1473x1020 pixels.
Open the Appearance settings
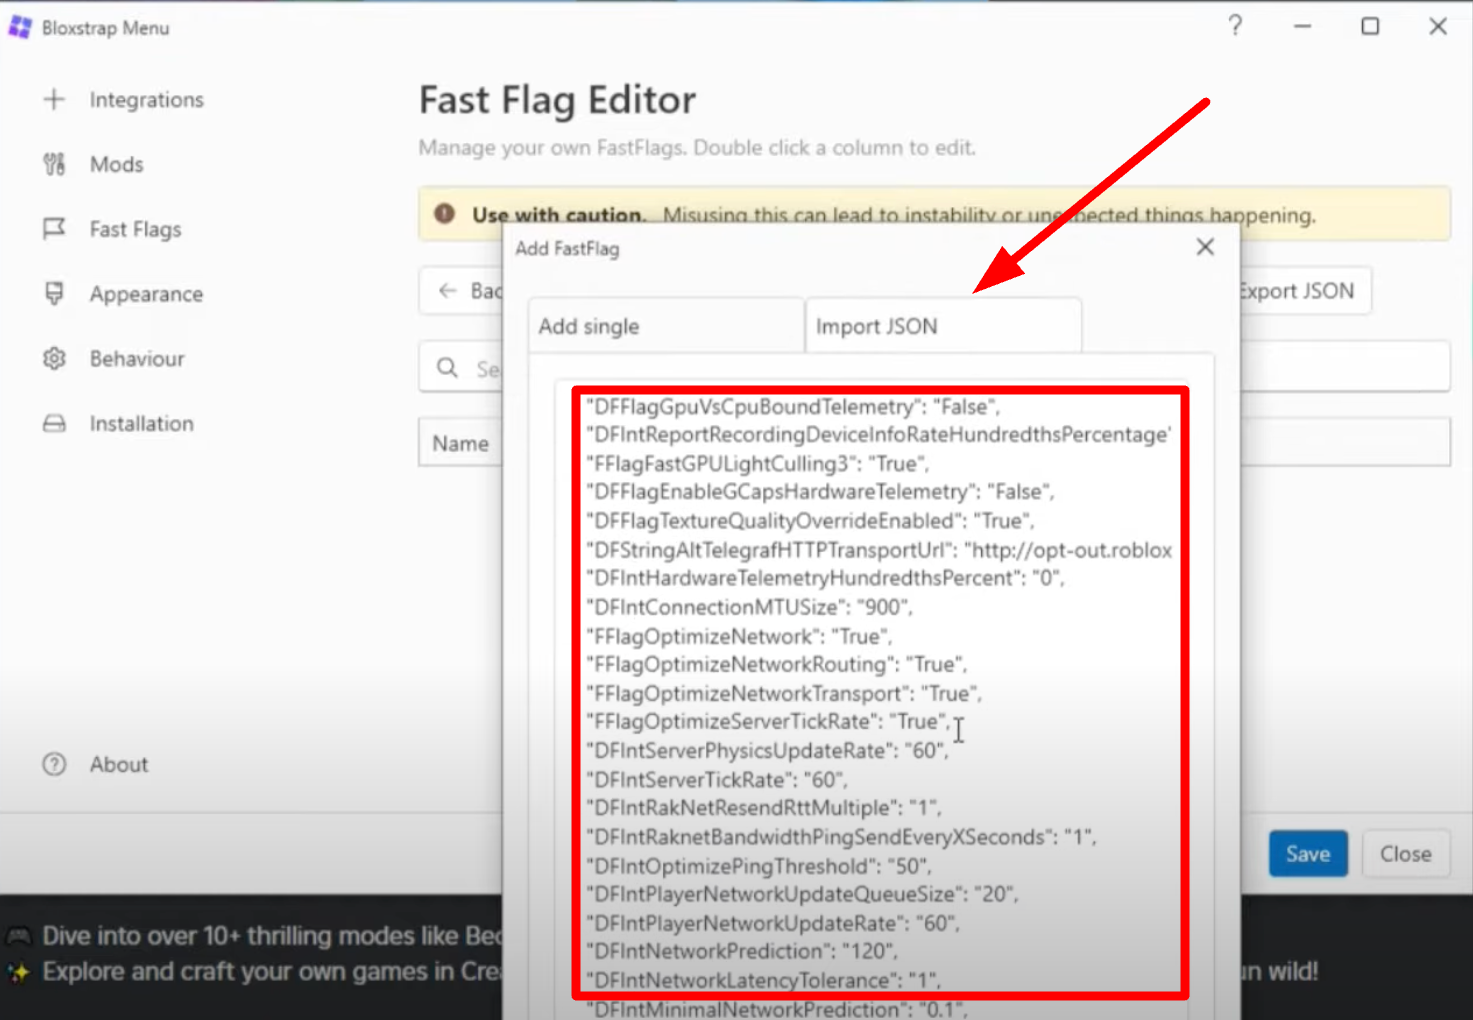(x=146, y=294)
